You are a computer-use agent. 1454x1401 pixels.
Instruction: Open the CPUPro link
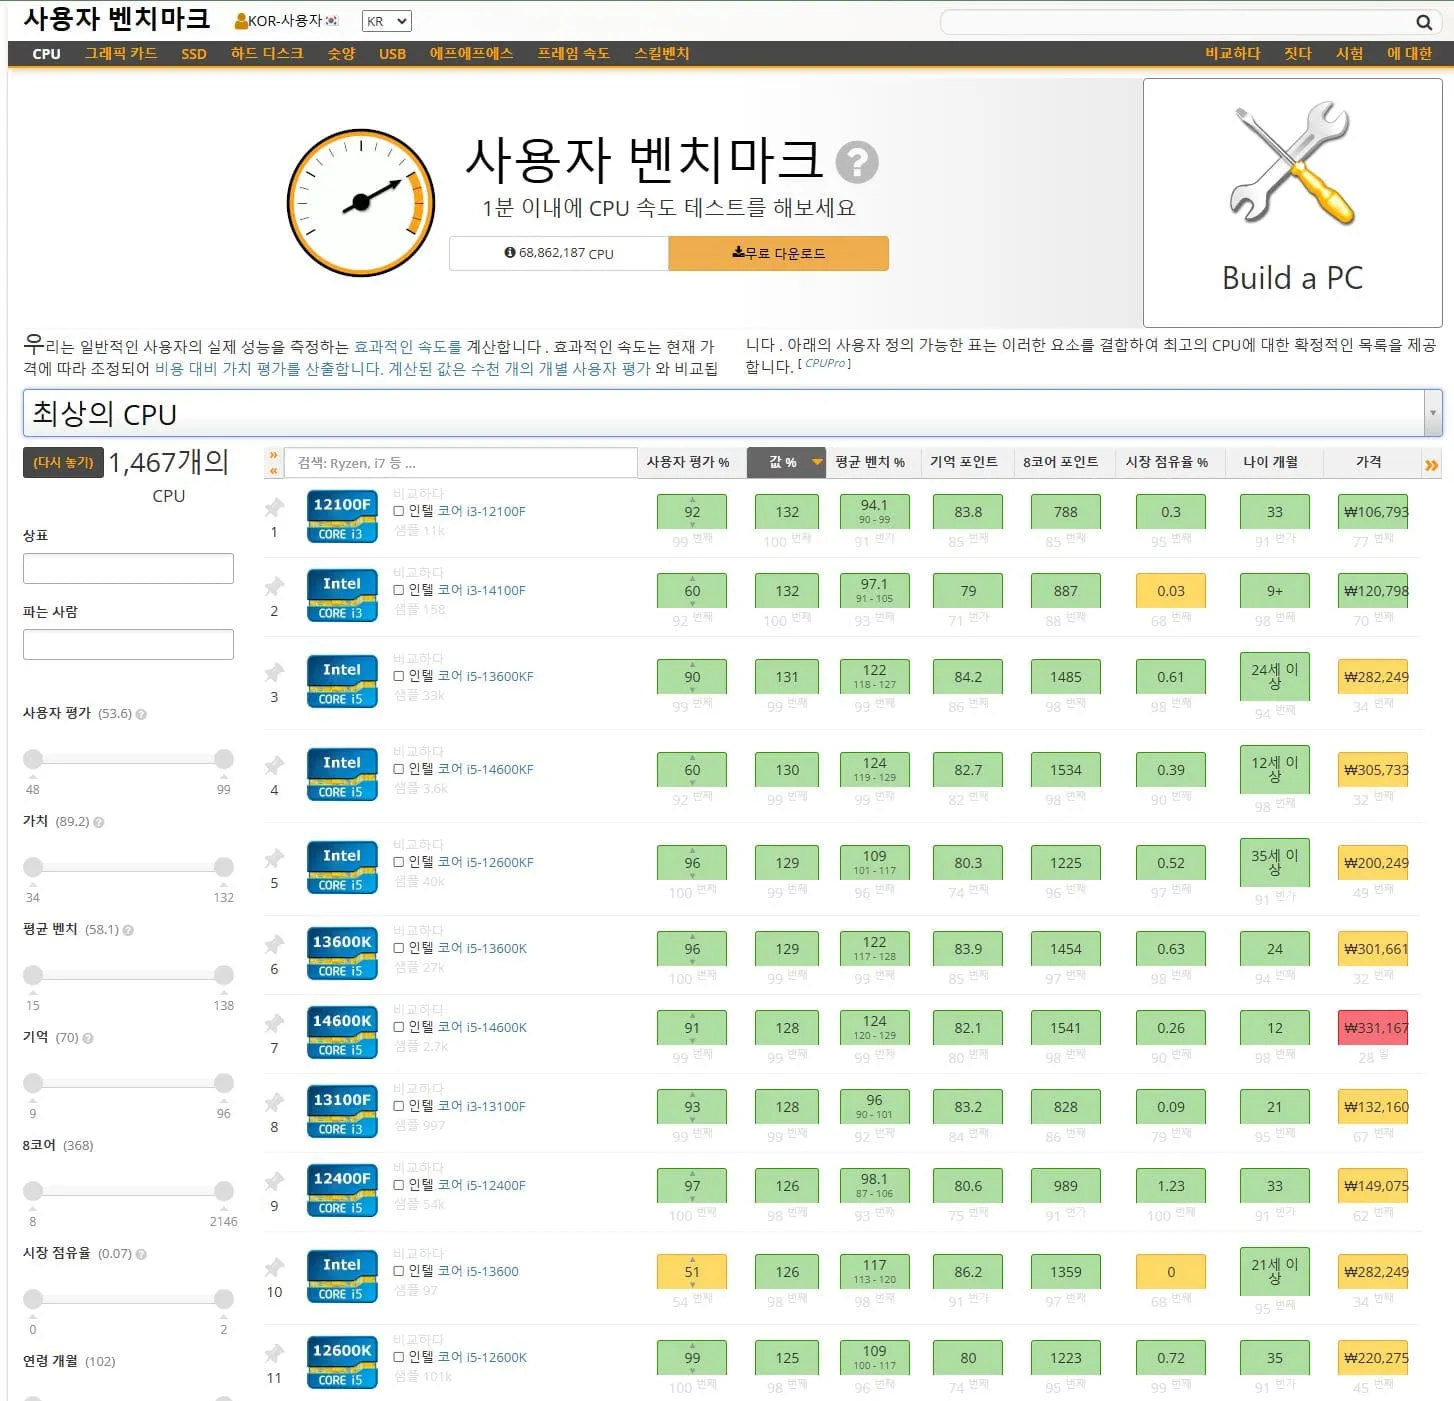point(825,364)
